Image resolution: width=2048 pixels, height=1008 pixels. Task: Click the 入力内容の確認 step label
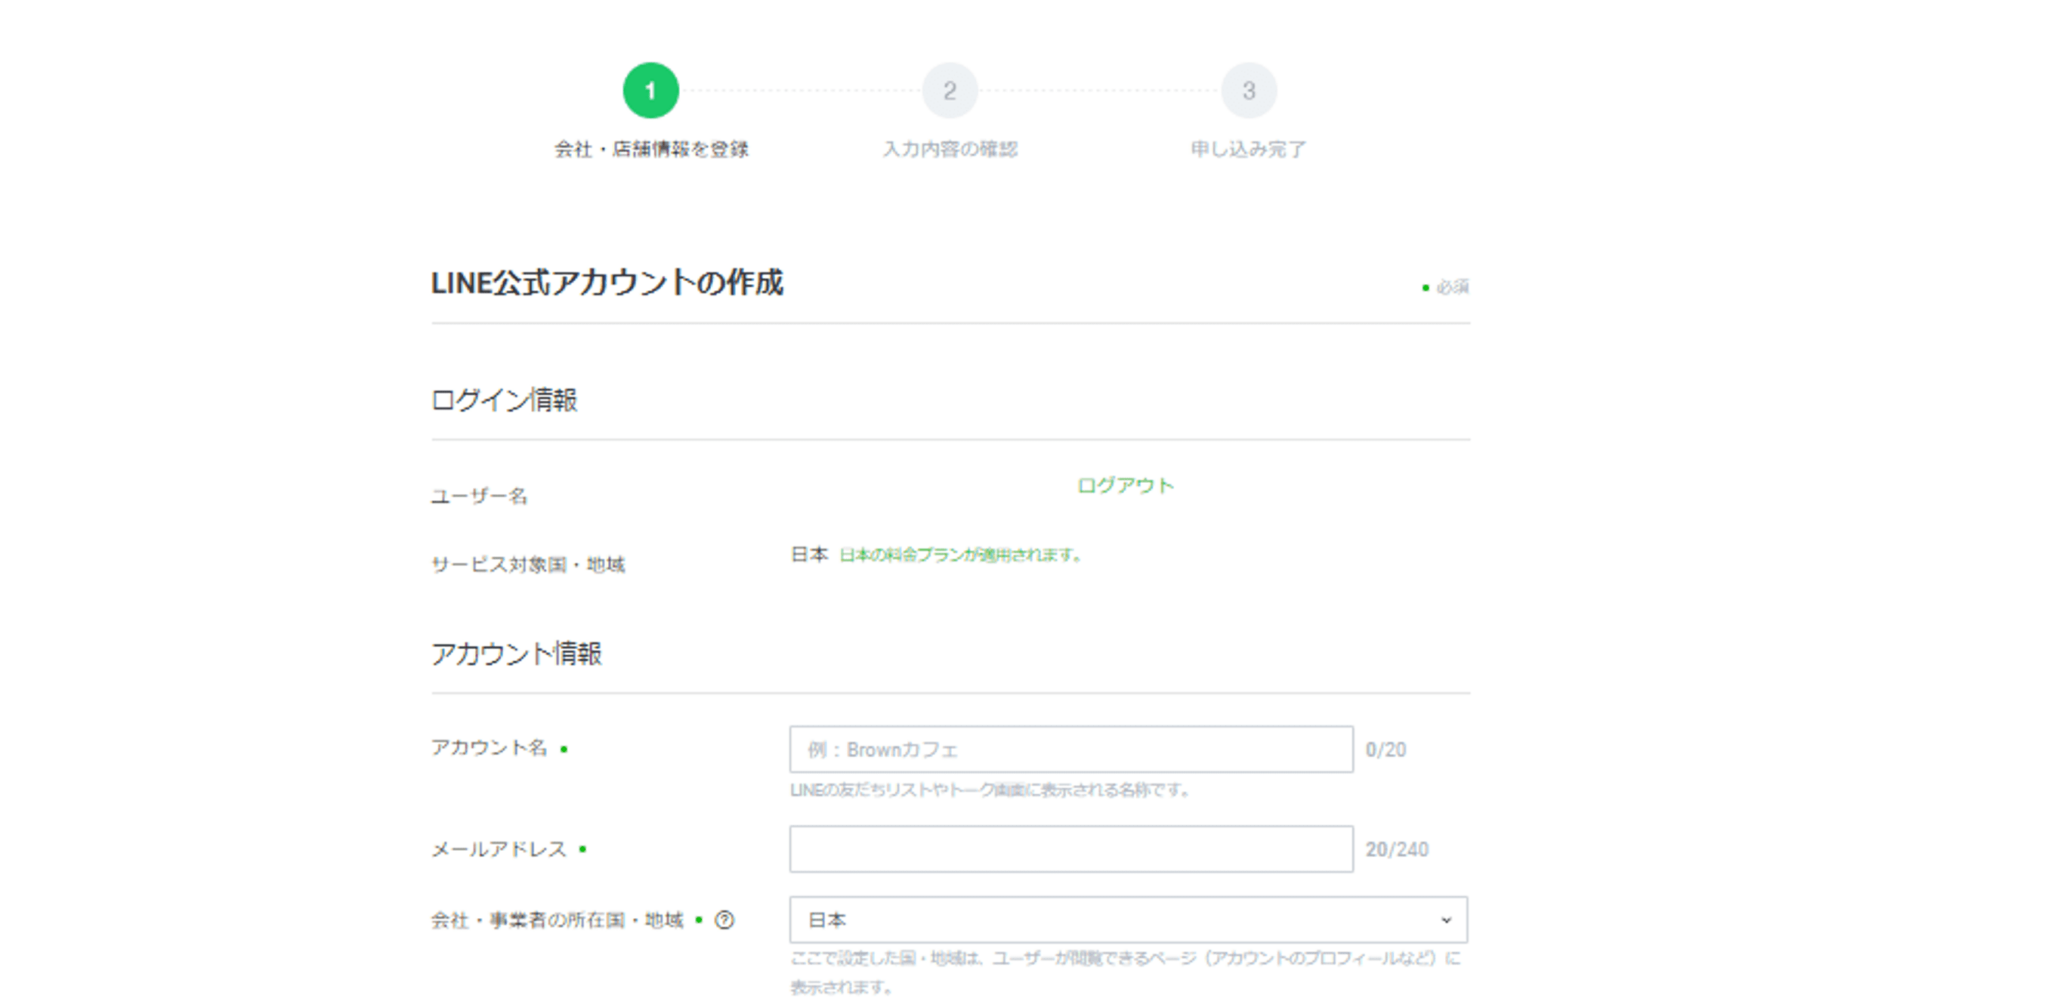click(x=951, y=148)
